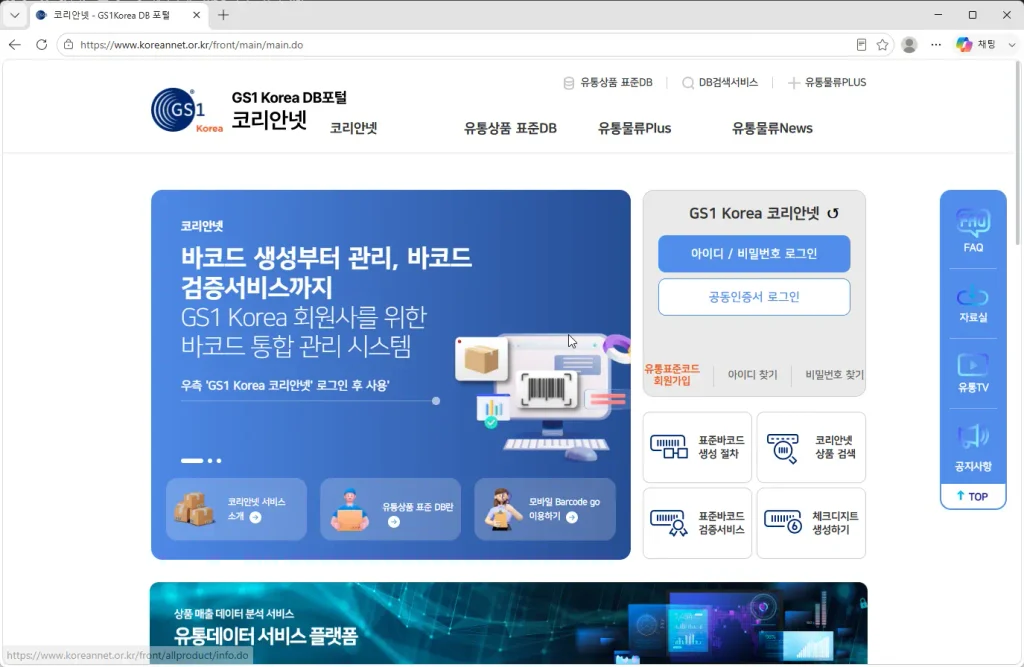Screen dimensions: 1024x667
Task: Open browser profile icon
Action: [x=909, y=44]
